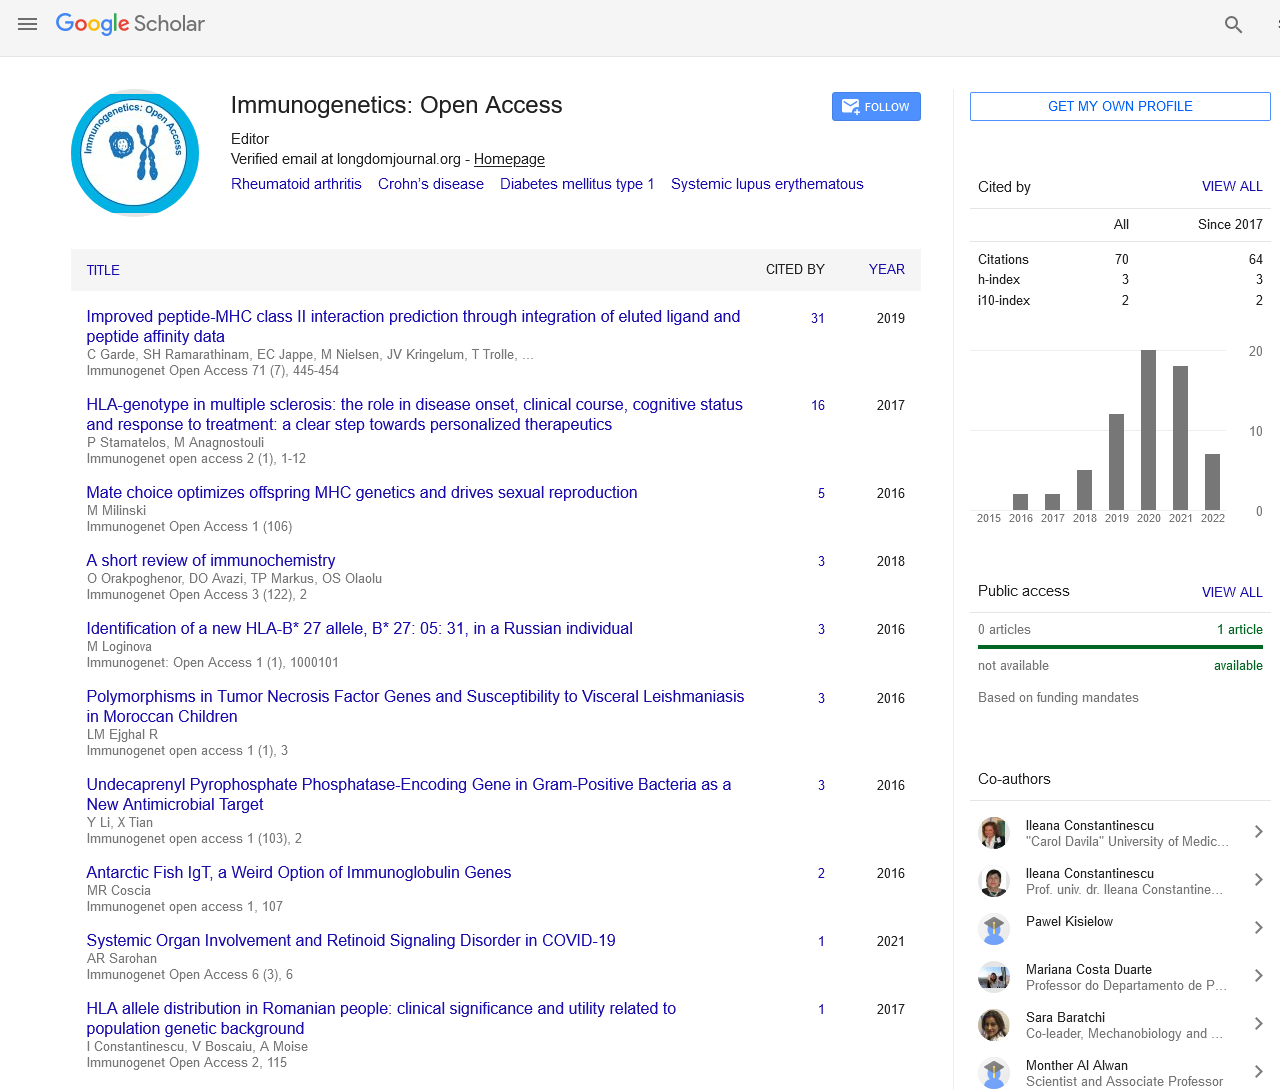Open the hamburger menu icon
This screenshot has height=1090, width=1280.
[x=27, y=24]
